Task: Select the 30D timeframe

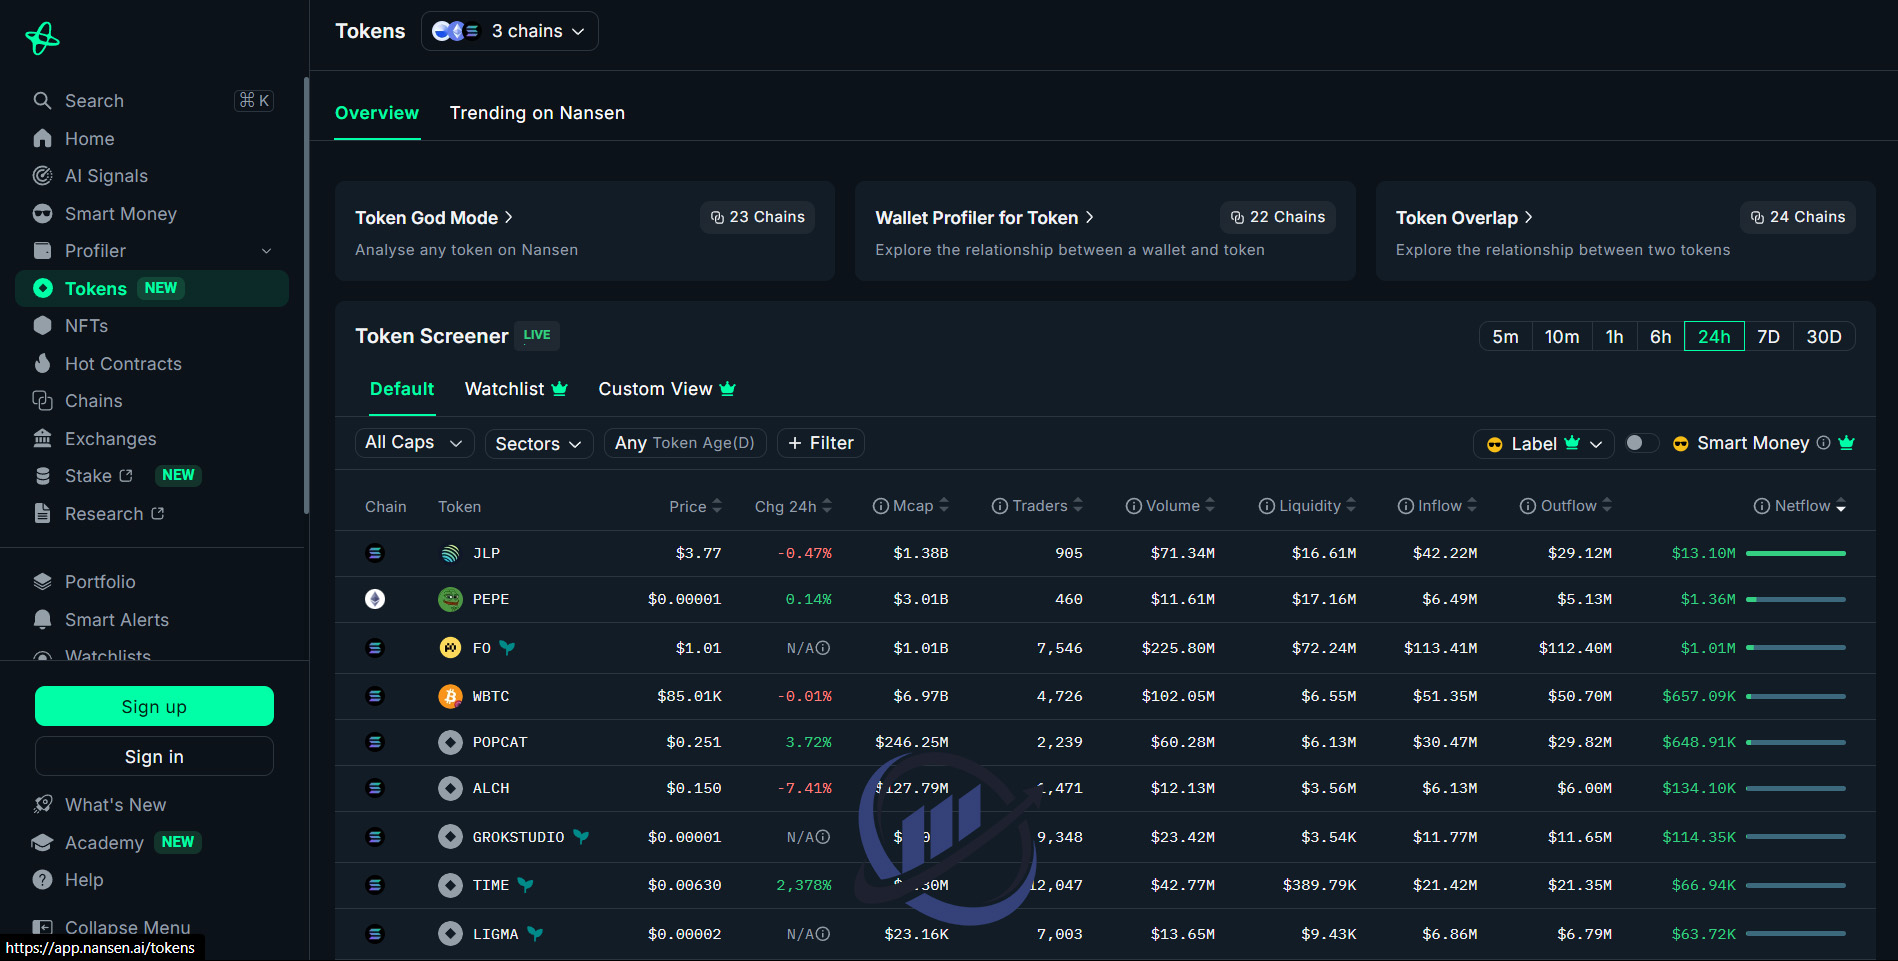Action: (x=1824, y=336)
